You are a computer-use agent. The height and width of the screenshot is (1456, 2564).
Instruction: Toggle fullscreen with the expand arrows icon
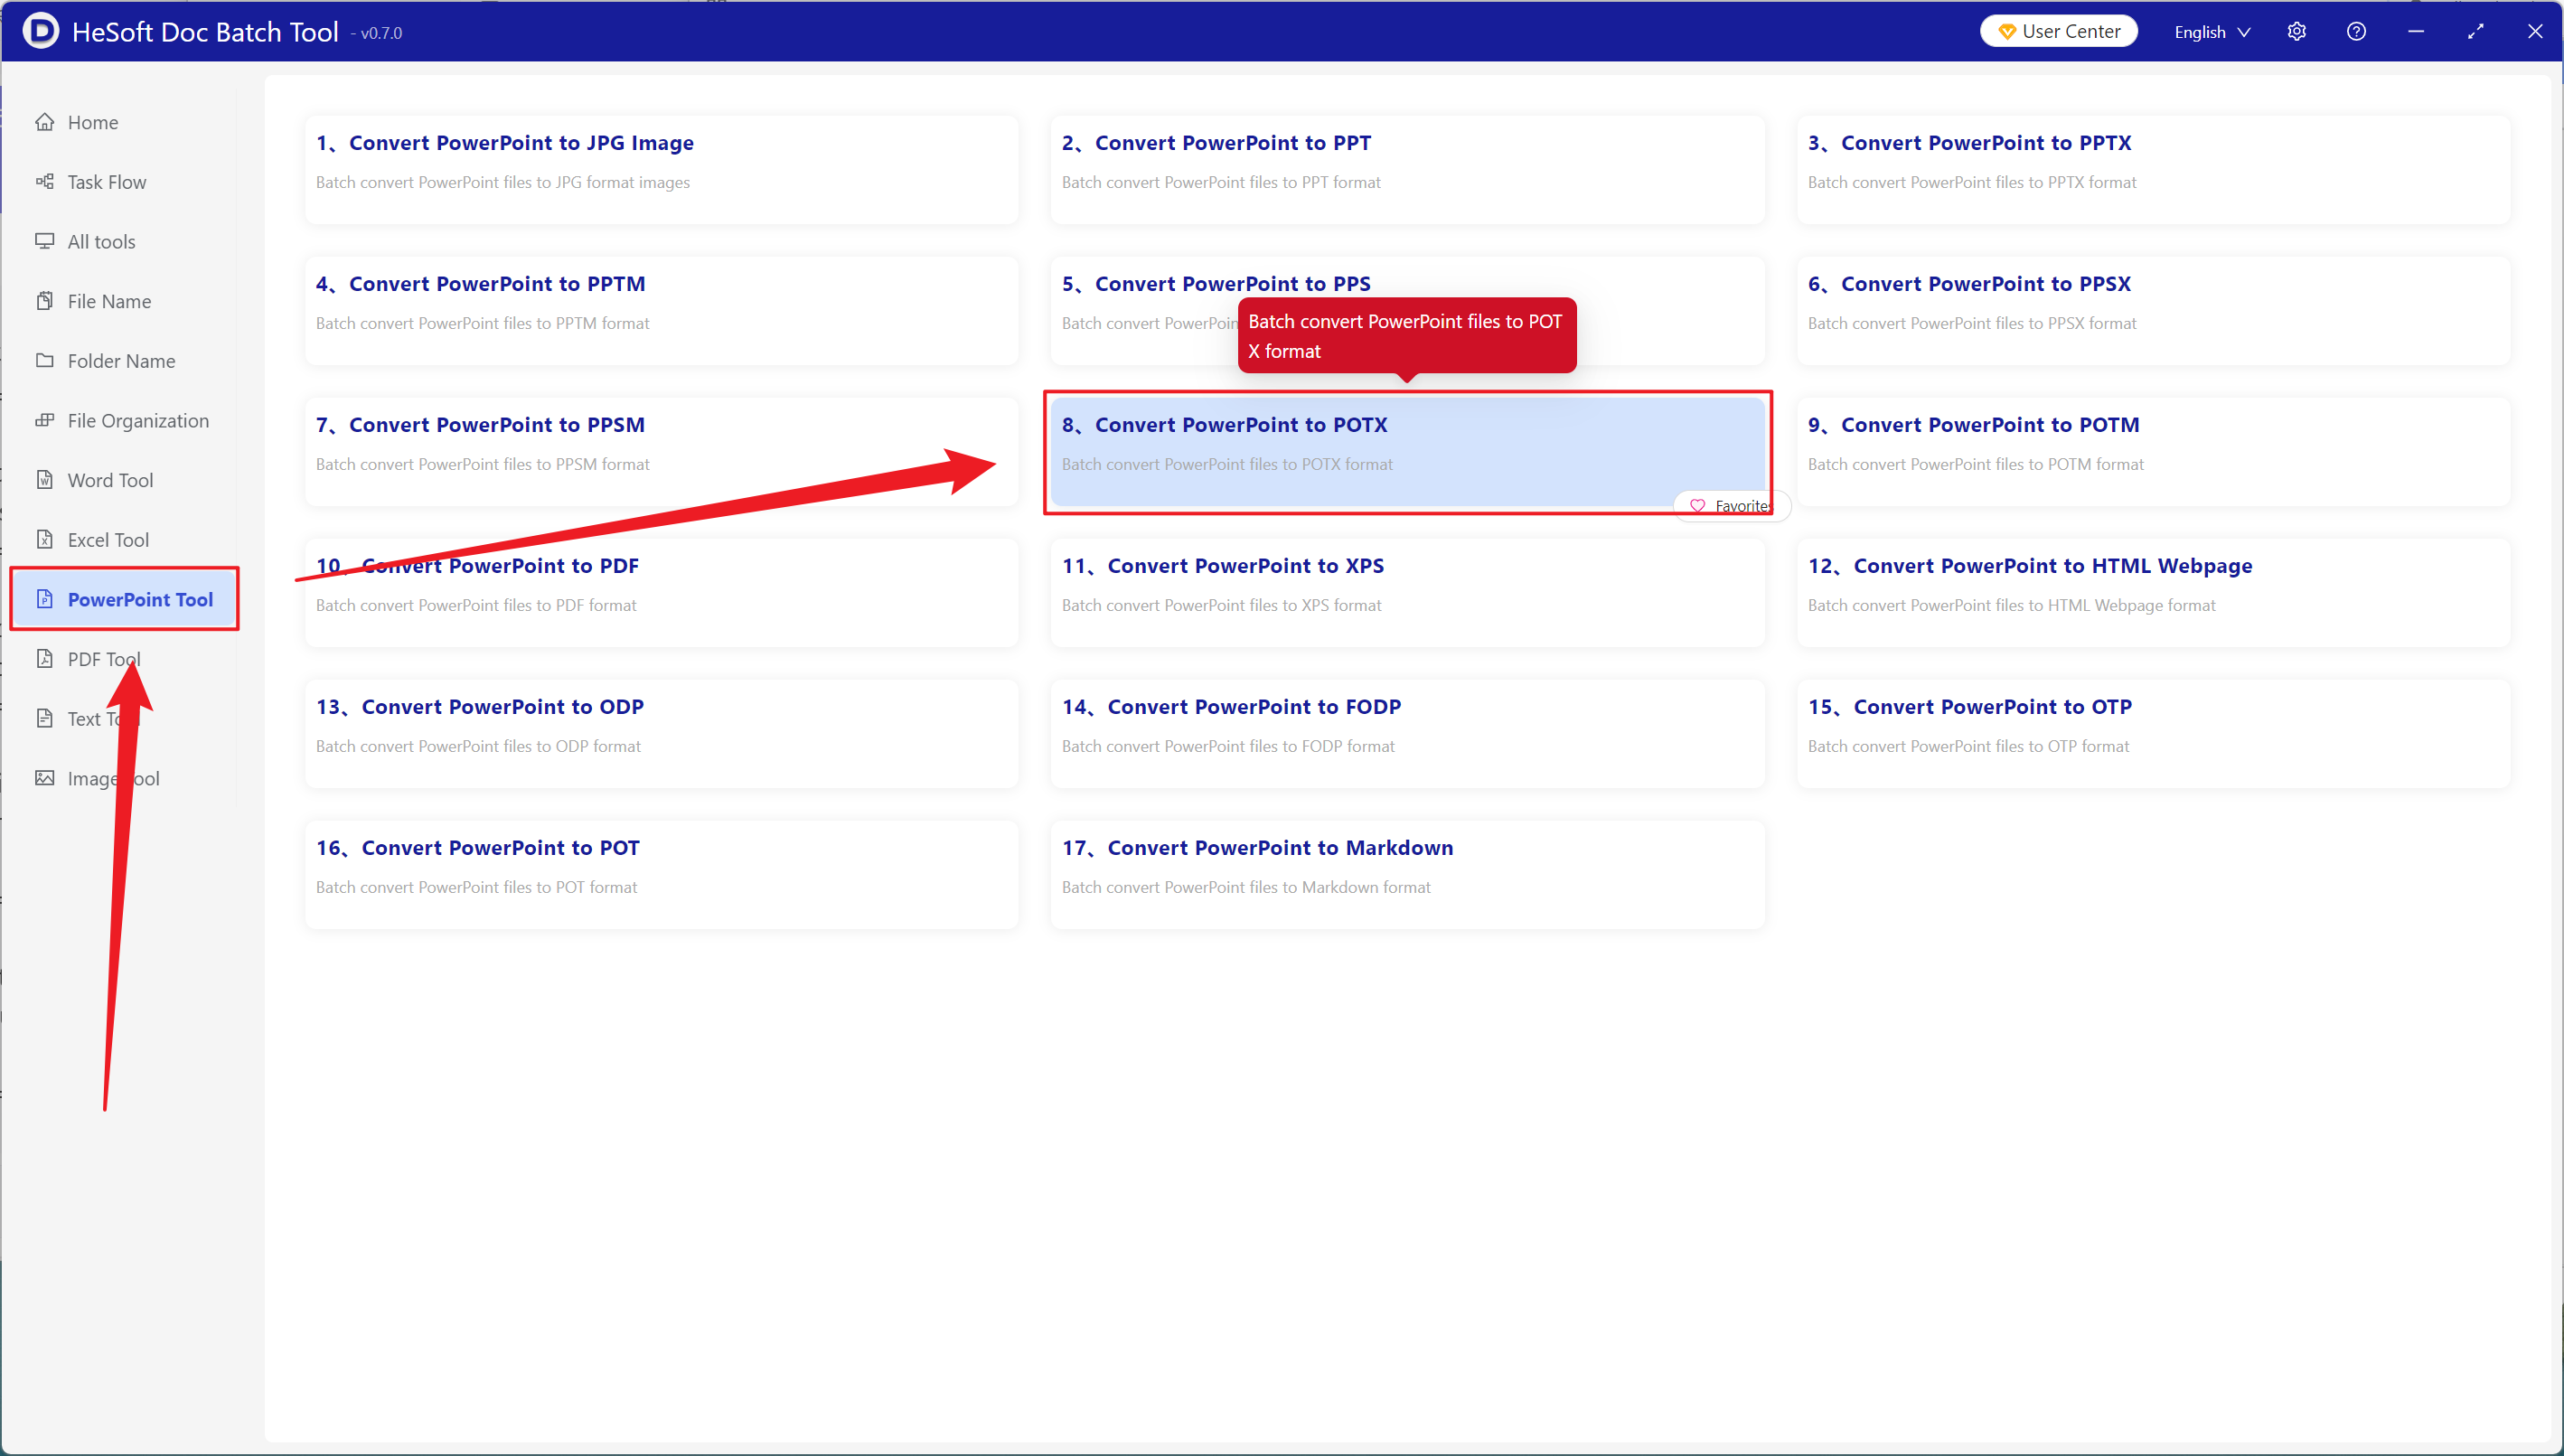click(x=2475, y=31)
